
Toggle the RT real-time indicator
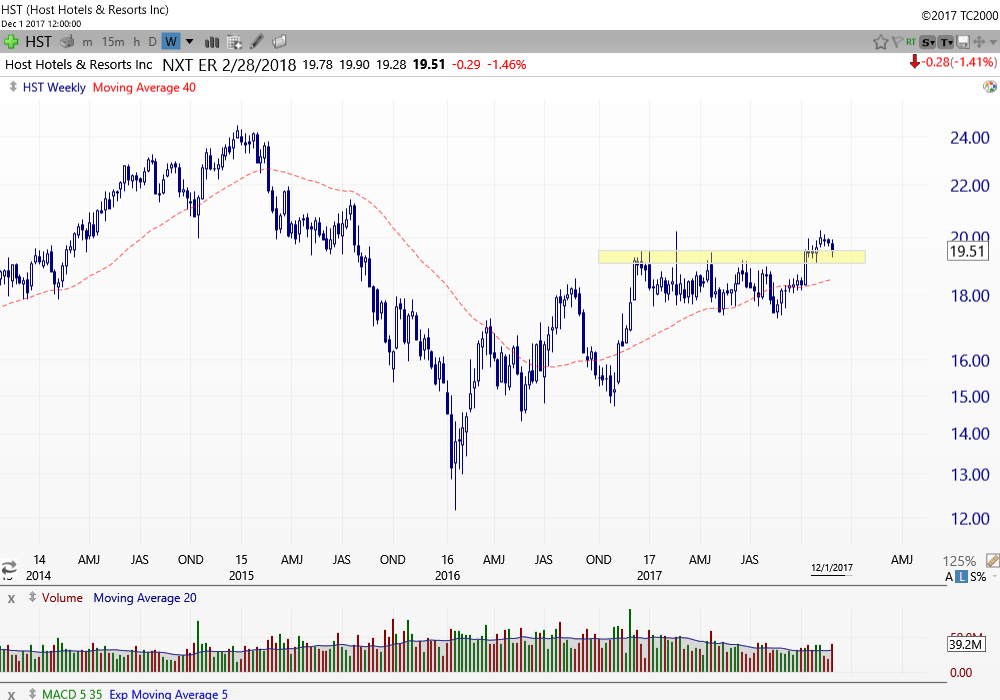point(910,41)
